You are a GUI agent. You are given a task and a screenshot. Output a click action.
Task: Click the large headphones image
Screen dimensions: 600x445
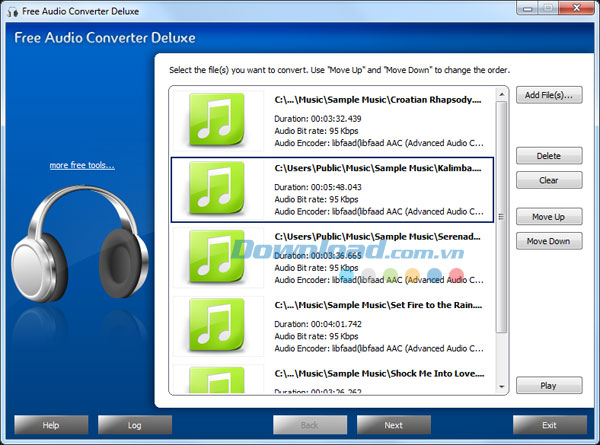tap(79, 243)
